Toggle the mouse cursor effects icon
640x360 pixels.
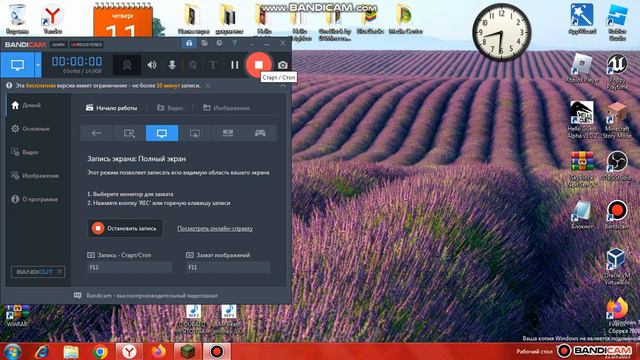[193, 65]
